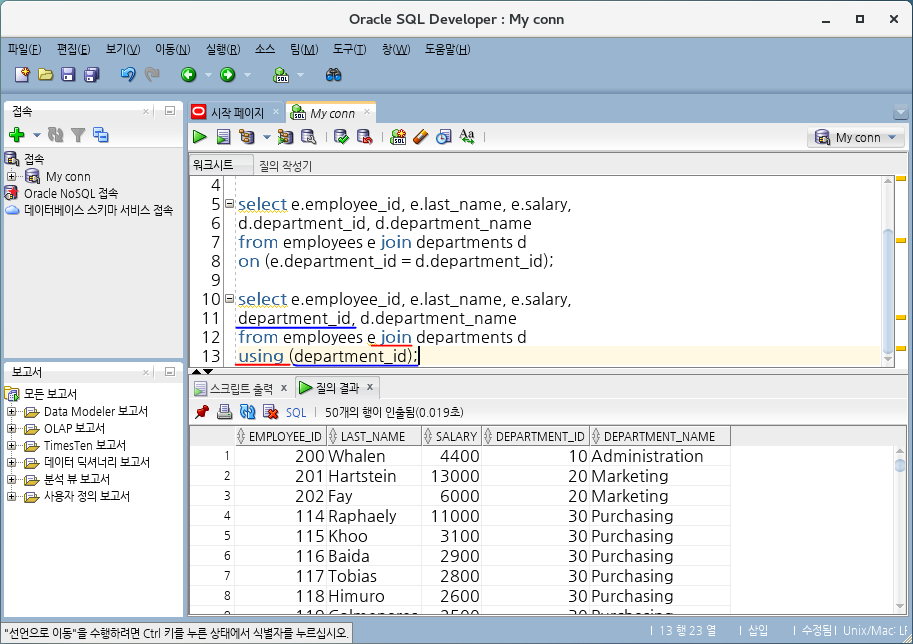Click the SQL Tuning Advisor icon
The width and height of the screenshot is (913, 644).
[309, 137]
